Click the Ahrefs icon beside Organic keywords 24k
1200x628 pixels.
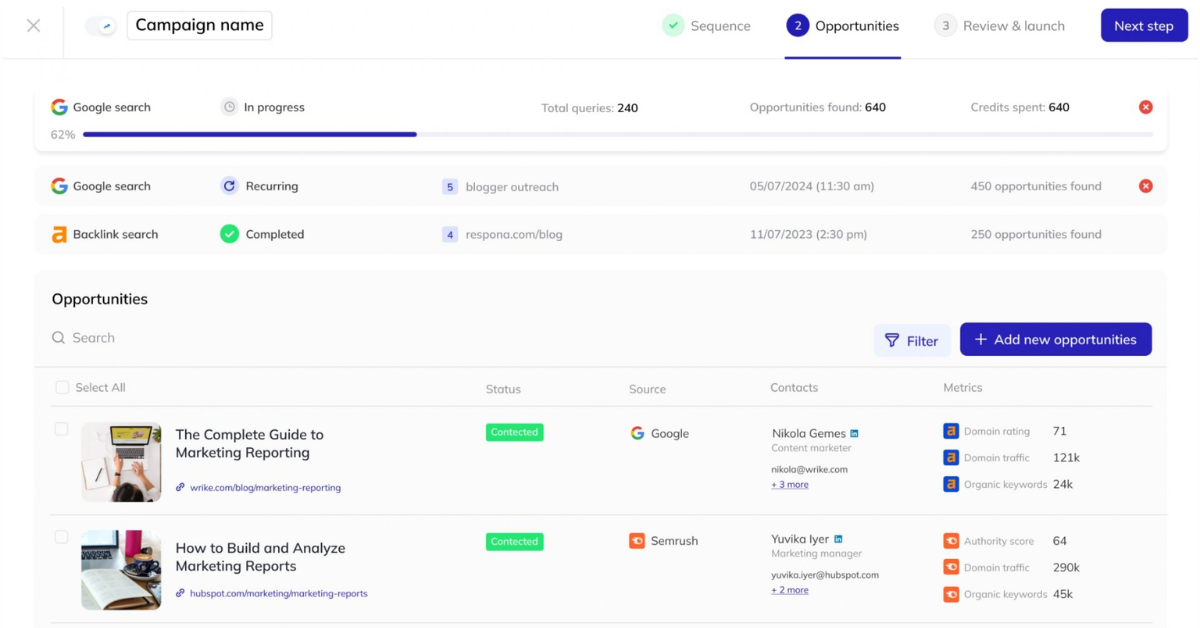coord(951,484)
